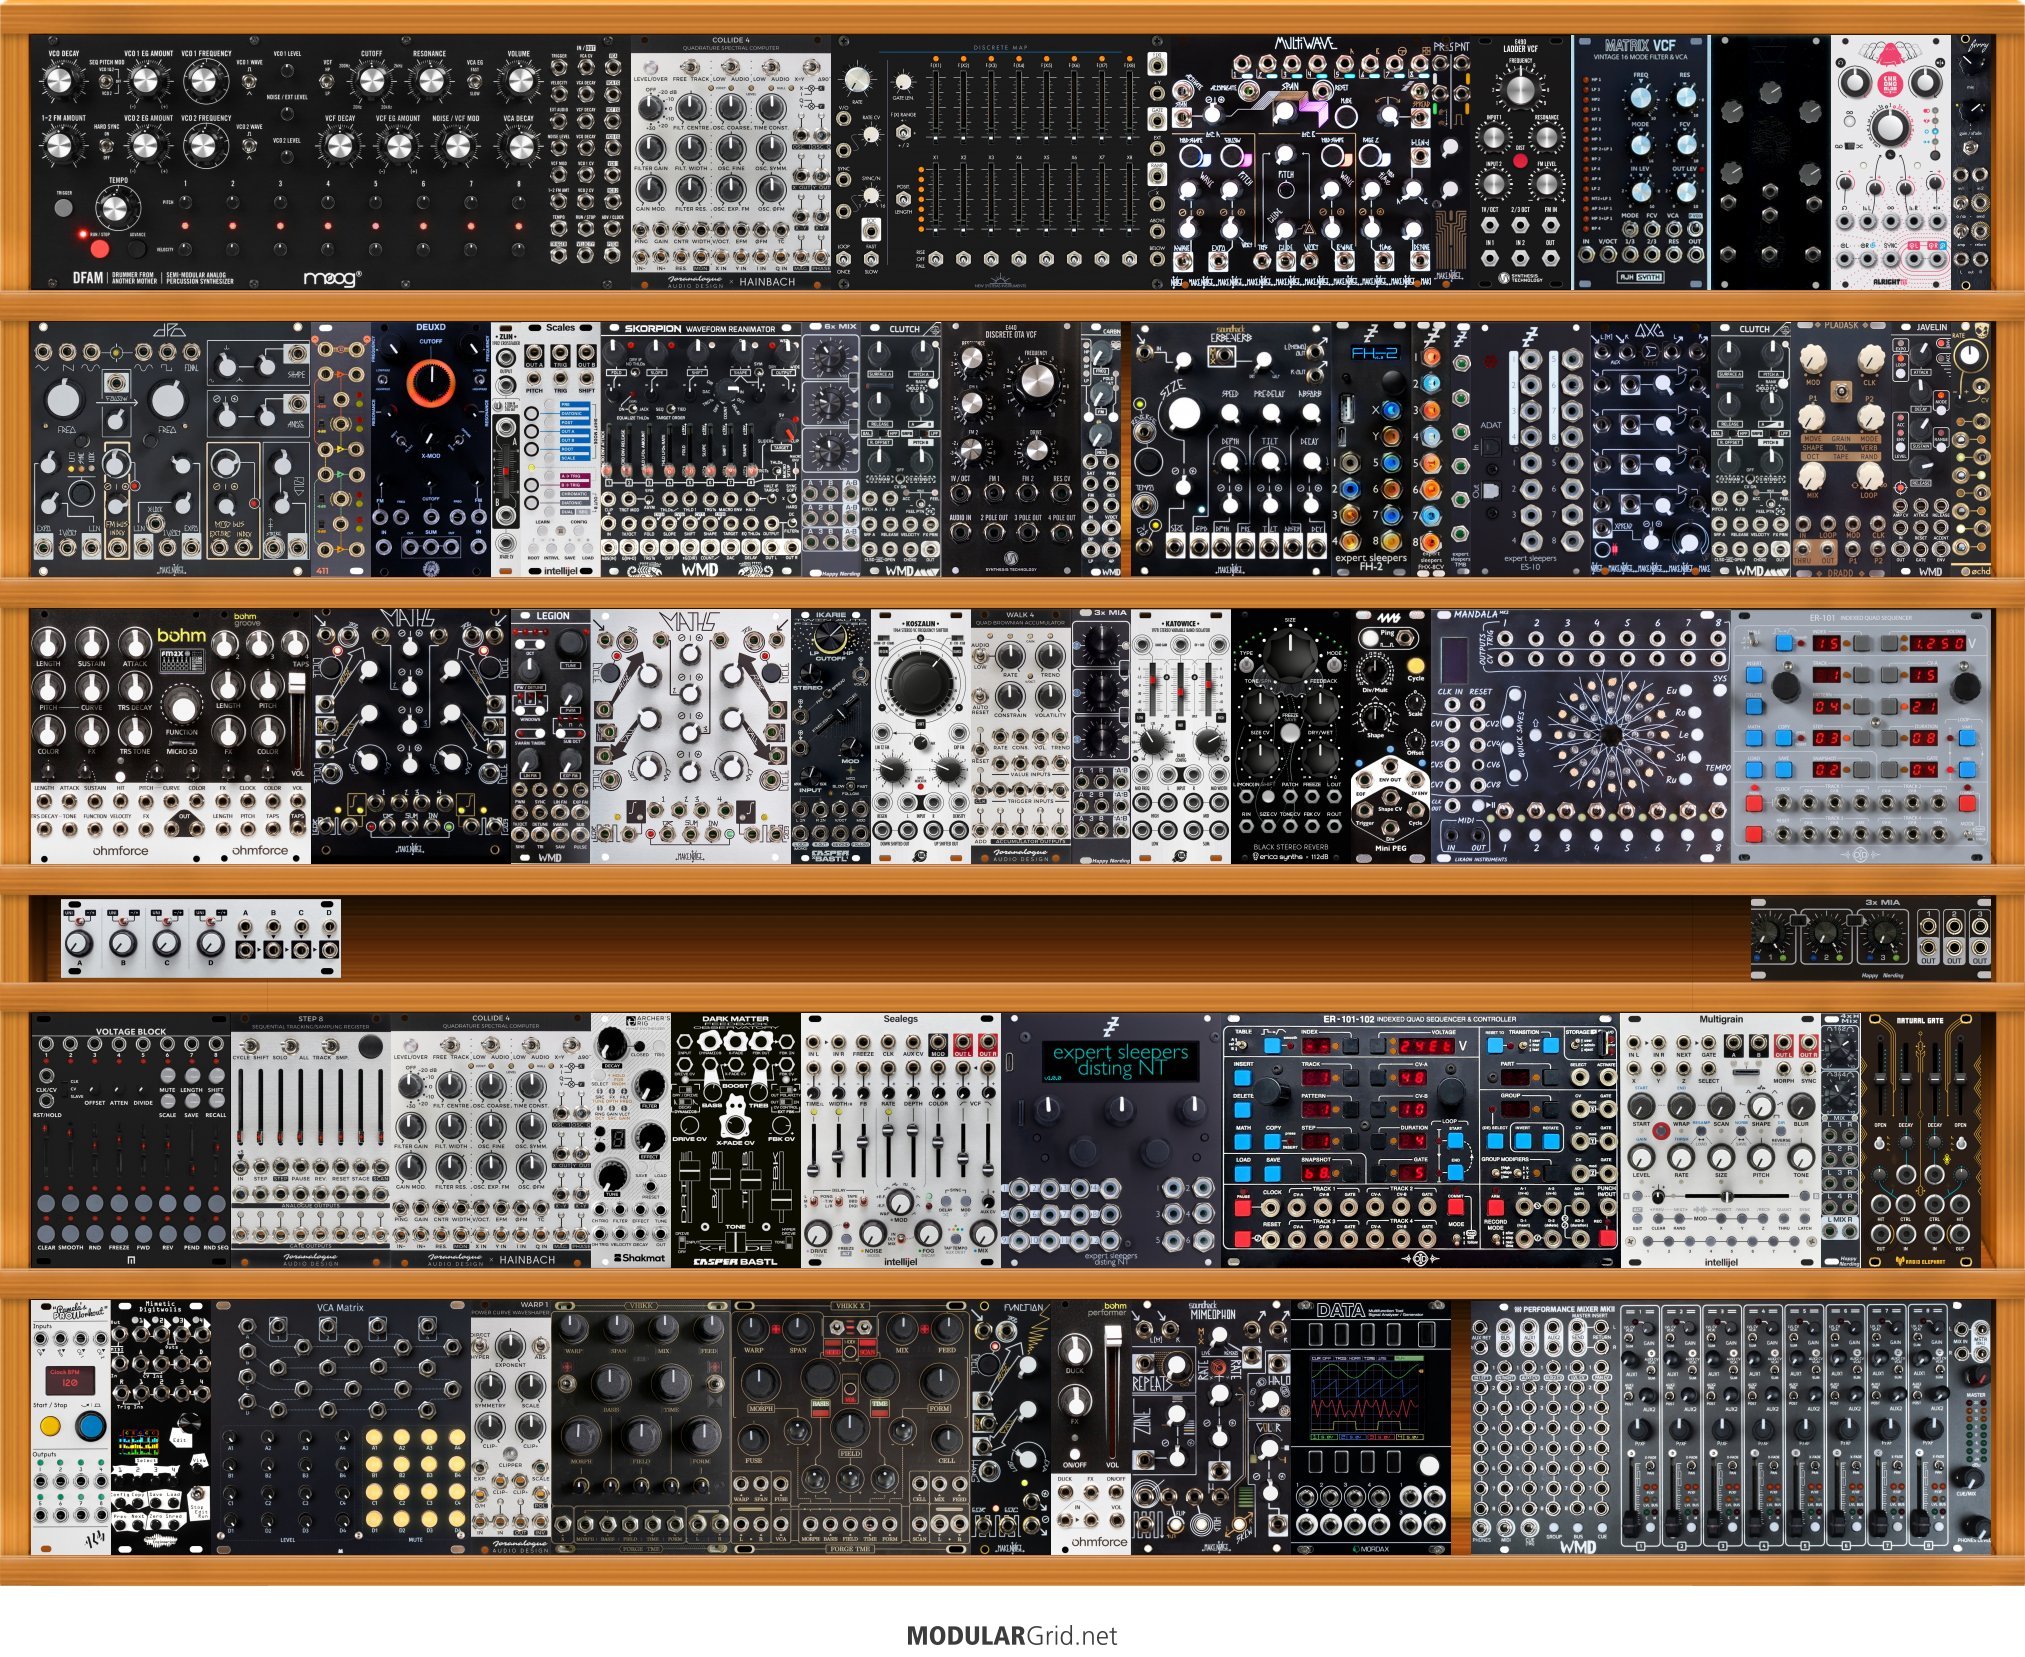Toggle the D4 mute button on VCA Matrix
This screenshot has width=2025, height=1657.
tap(458, 1520)
